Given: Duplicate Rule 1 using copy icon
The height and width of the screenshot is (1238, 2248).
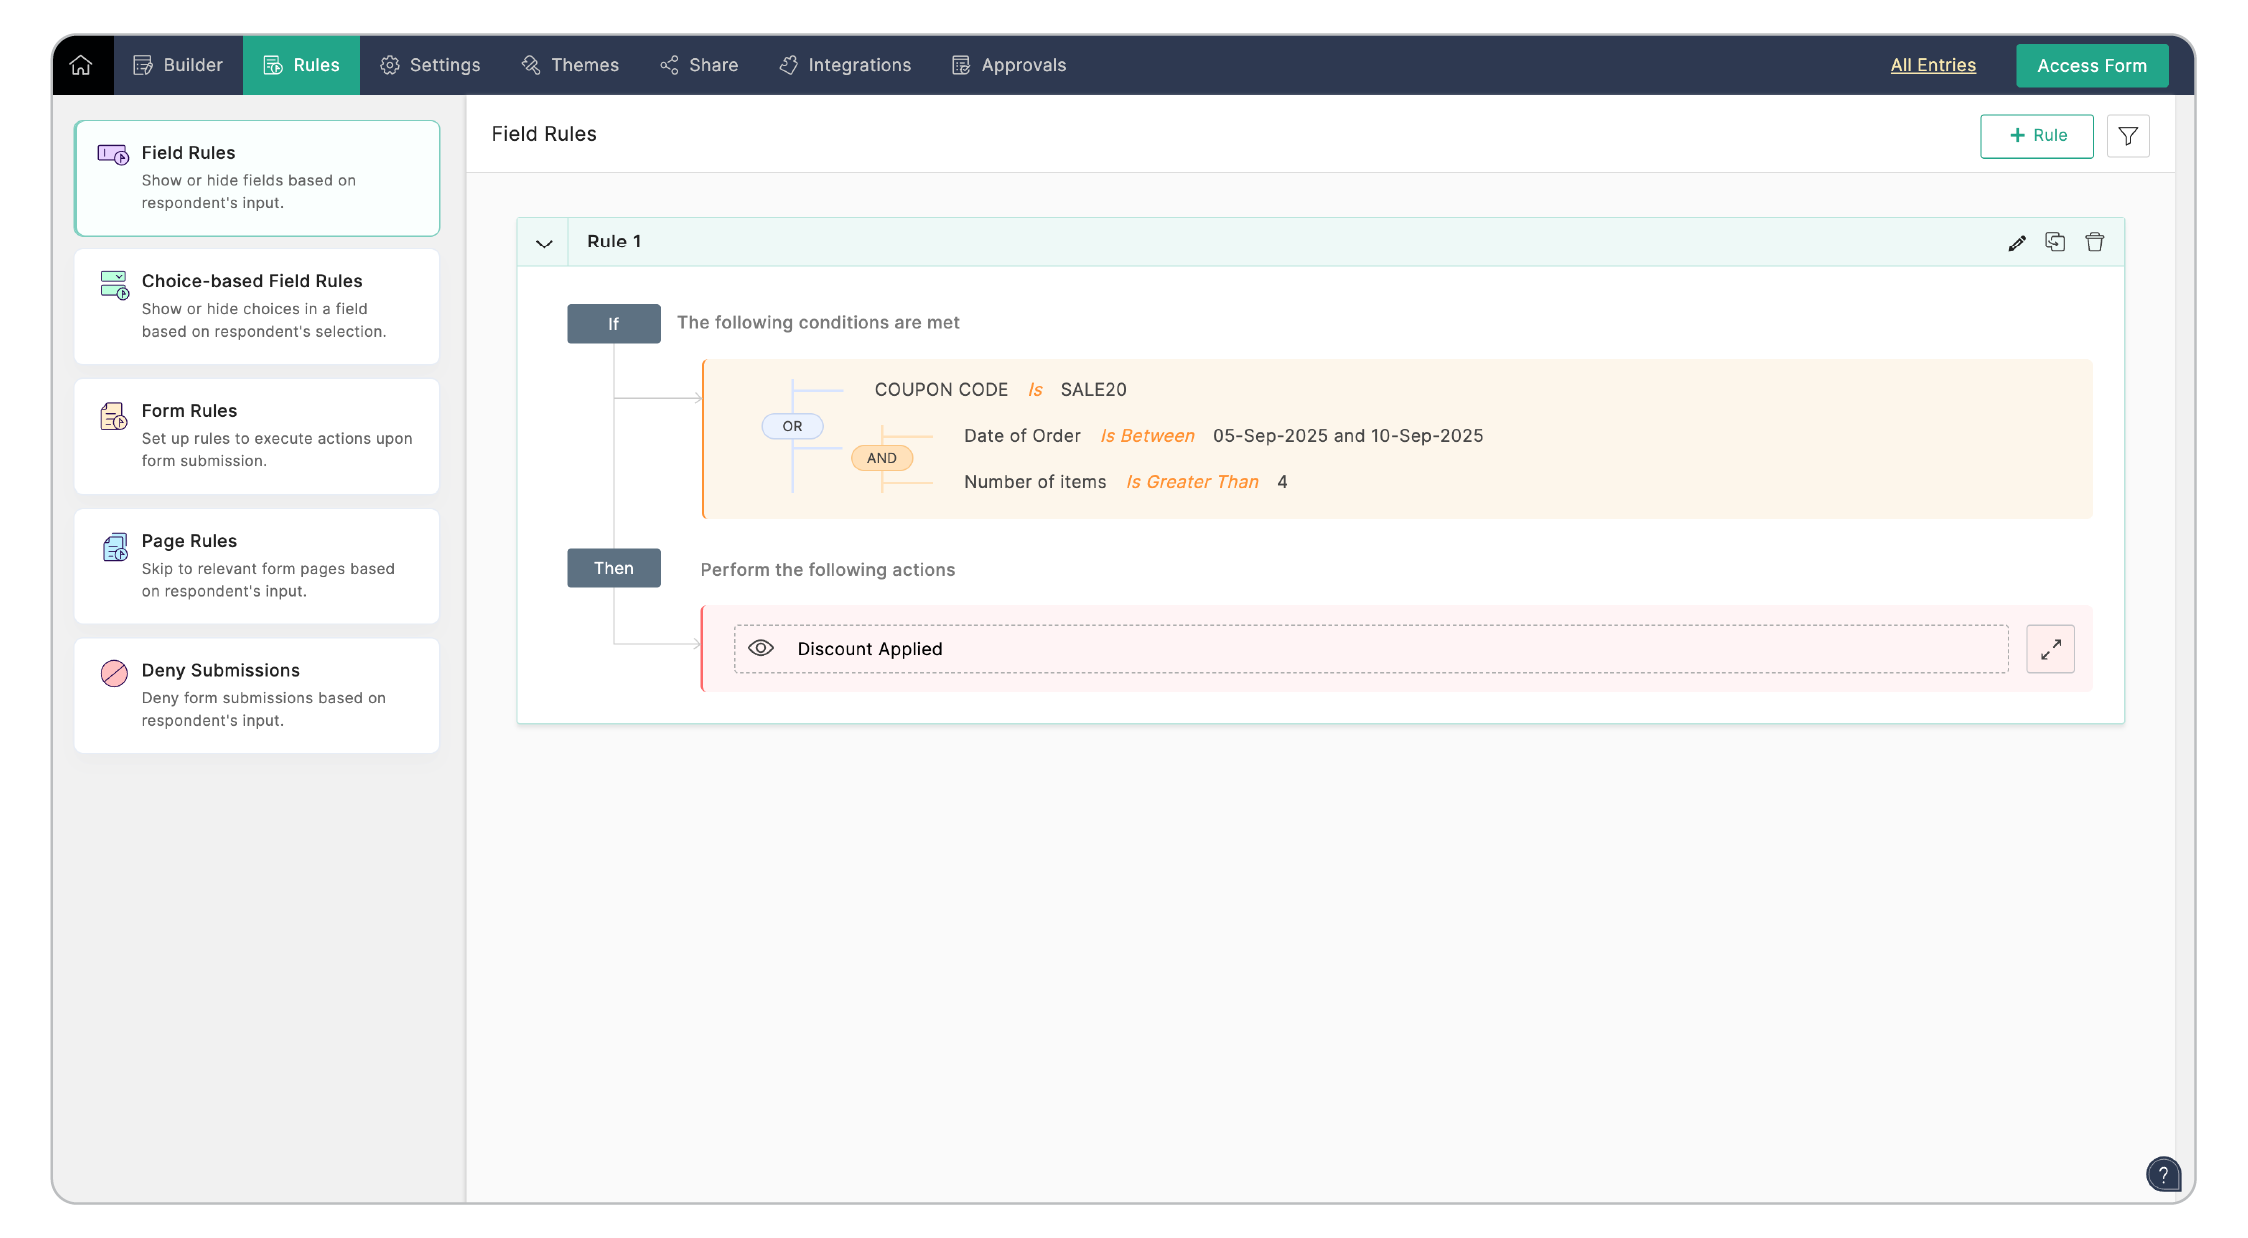Looking at the screenshot, I should [x=2055, y=242].
